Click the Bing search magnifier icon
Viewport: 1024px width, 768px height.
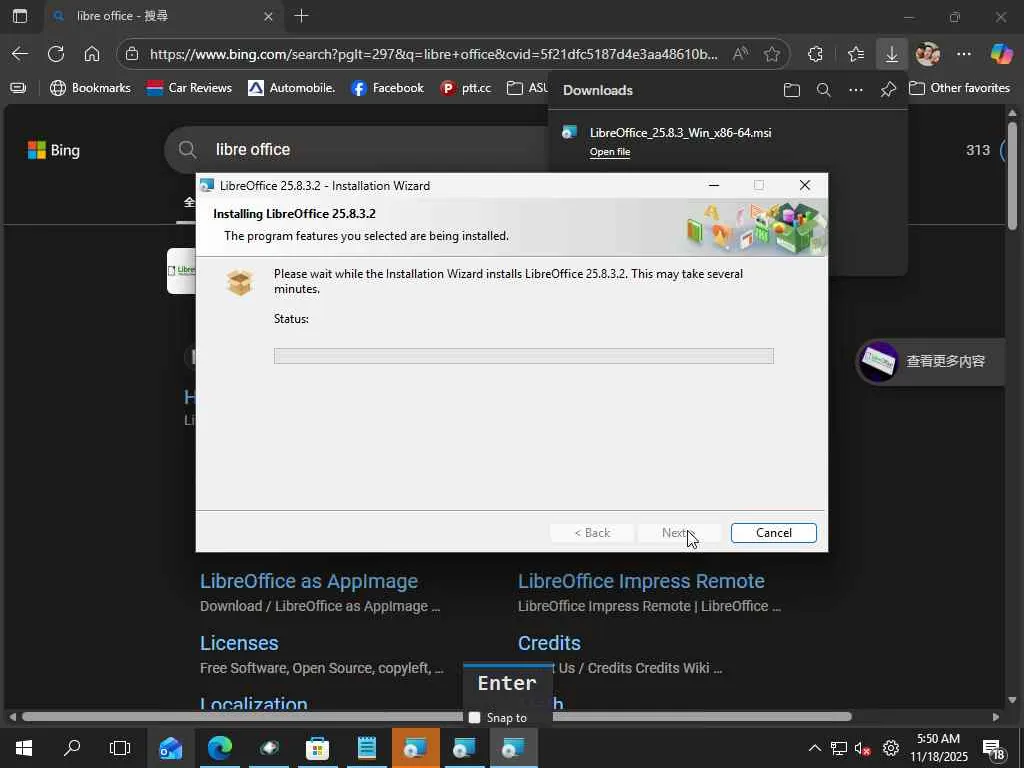coord(187,150)
